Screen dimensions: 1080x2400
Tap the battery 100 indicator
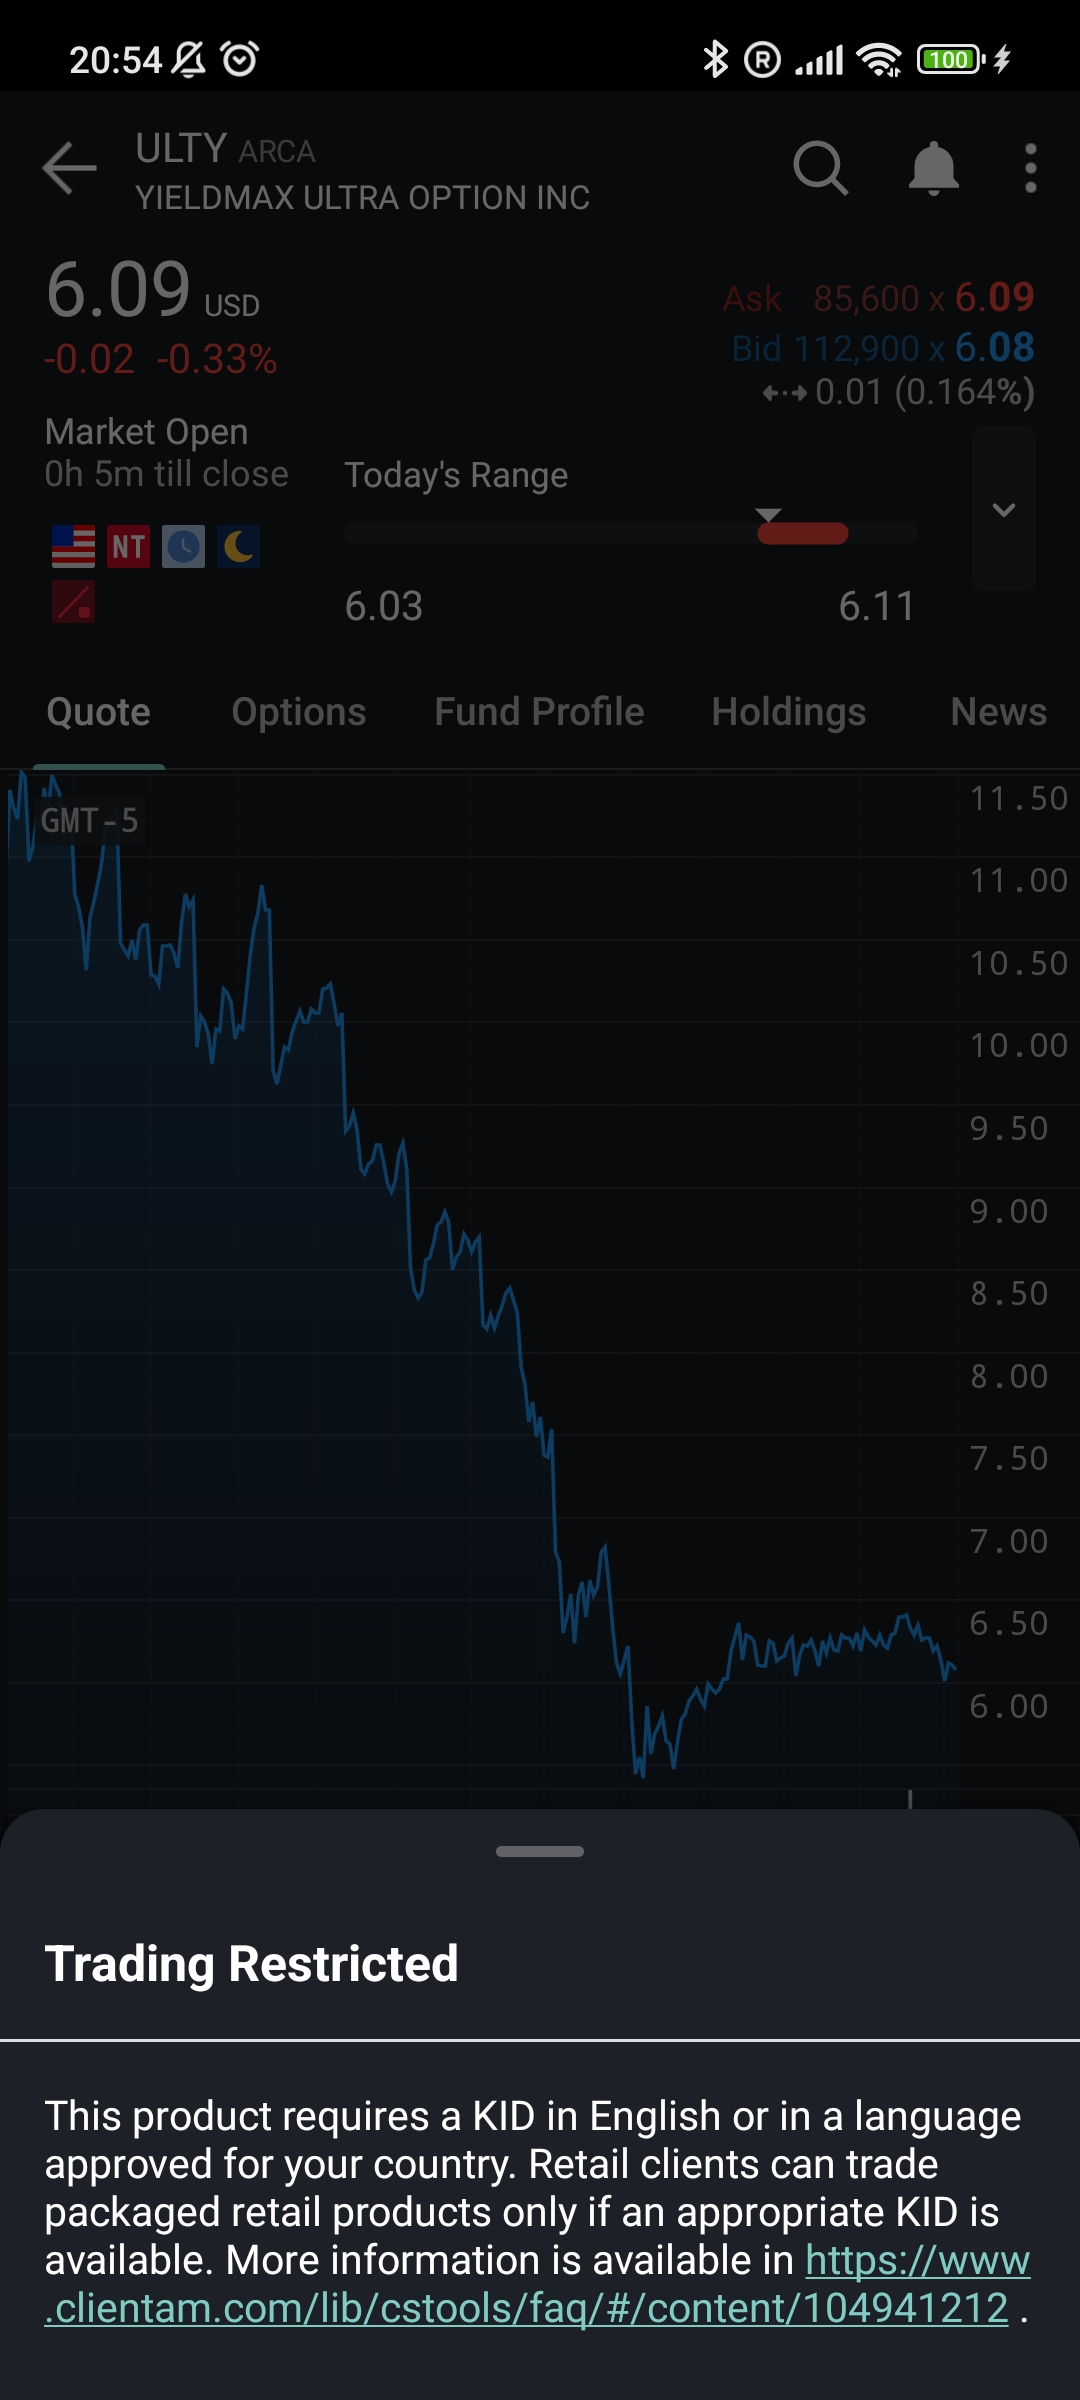coord(950,59)
